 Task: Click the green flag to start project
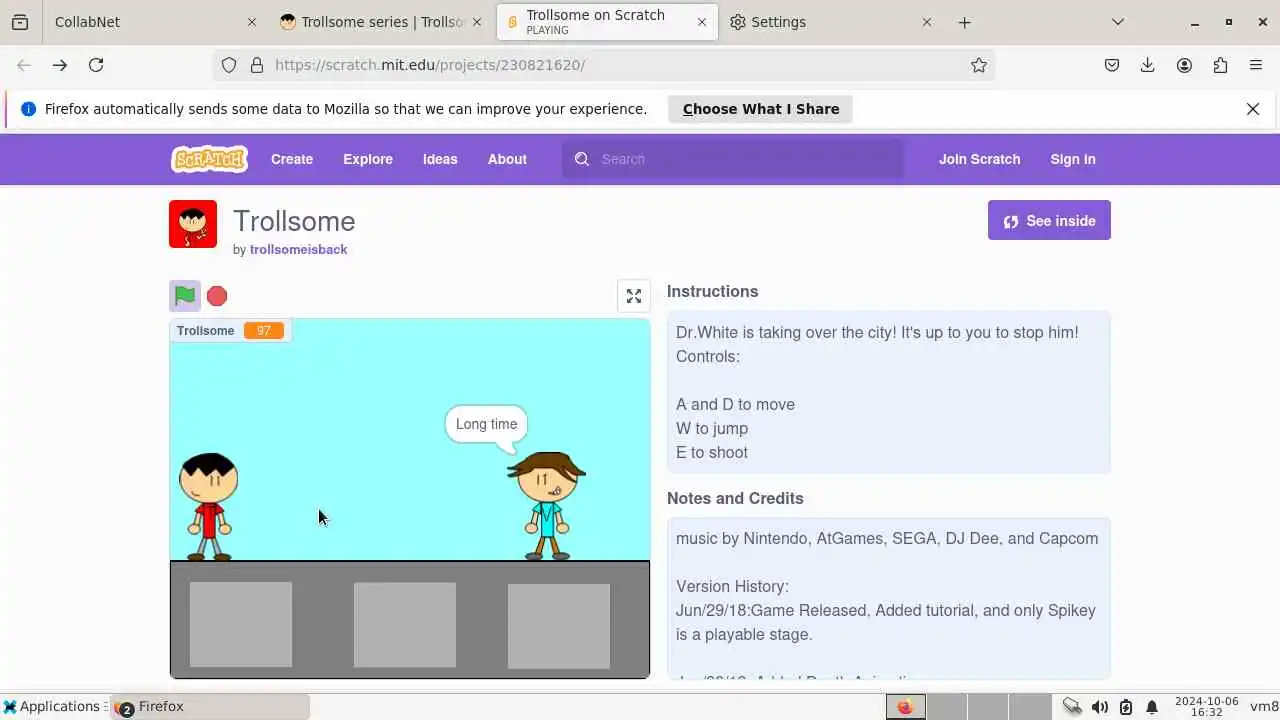[185, 296]
